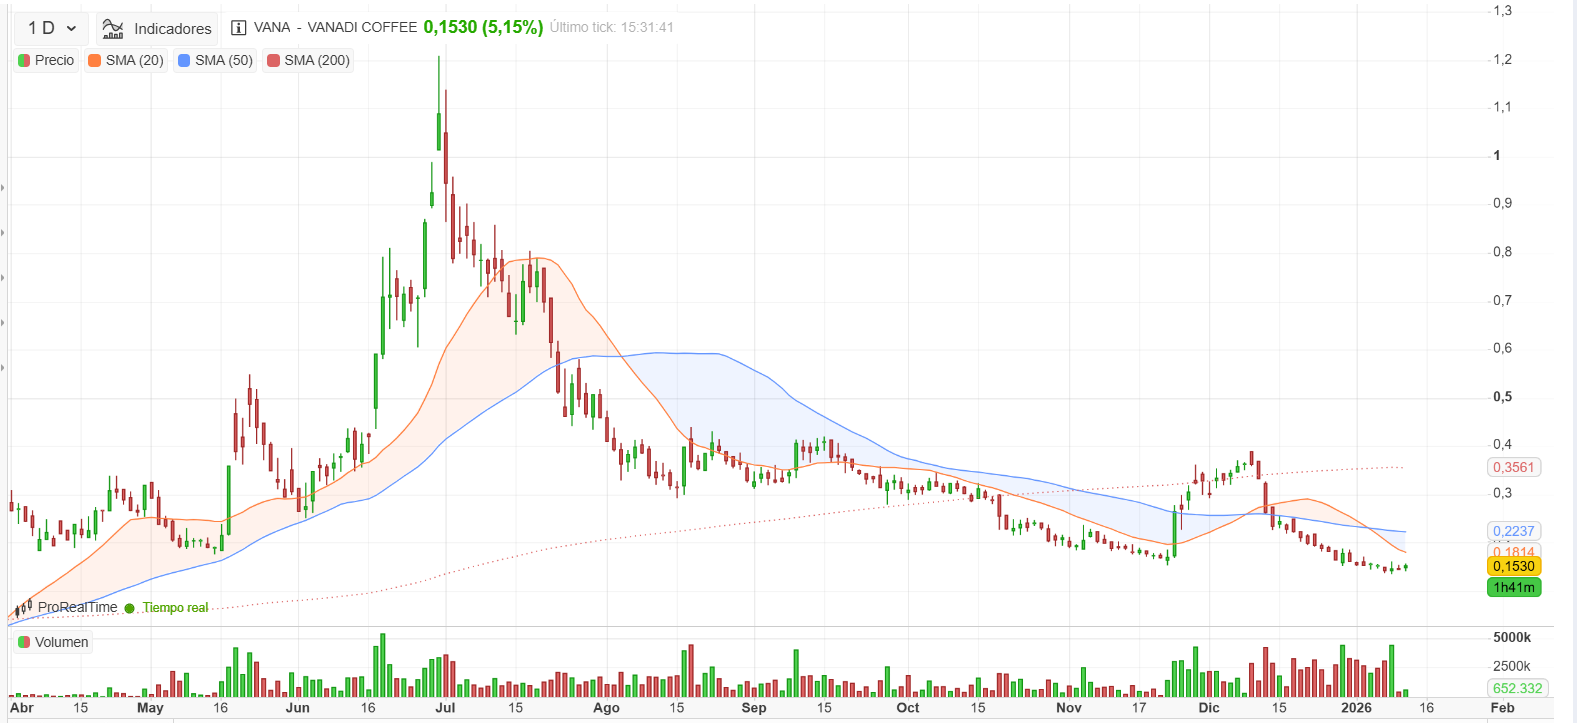1577x723 pixels.
Task: Expand the lowest left-edge panel arrow
Action: pyautogui.click(x=4, y=368)
